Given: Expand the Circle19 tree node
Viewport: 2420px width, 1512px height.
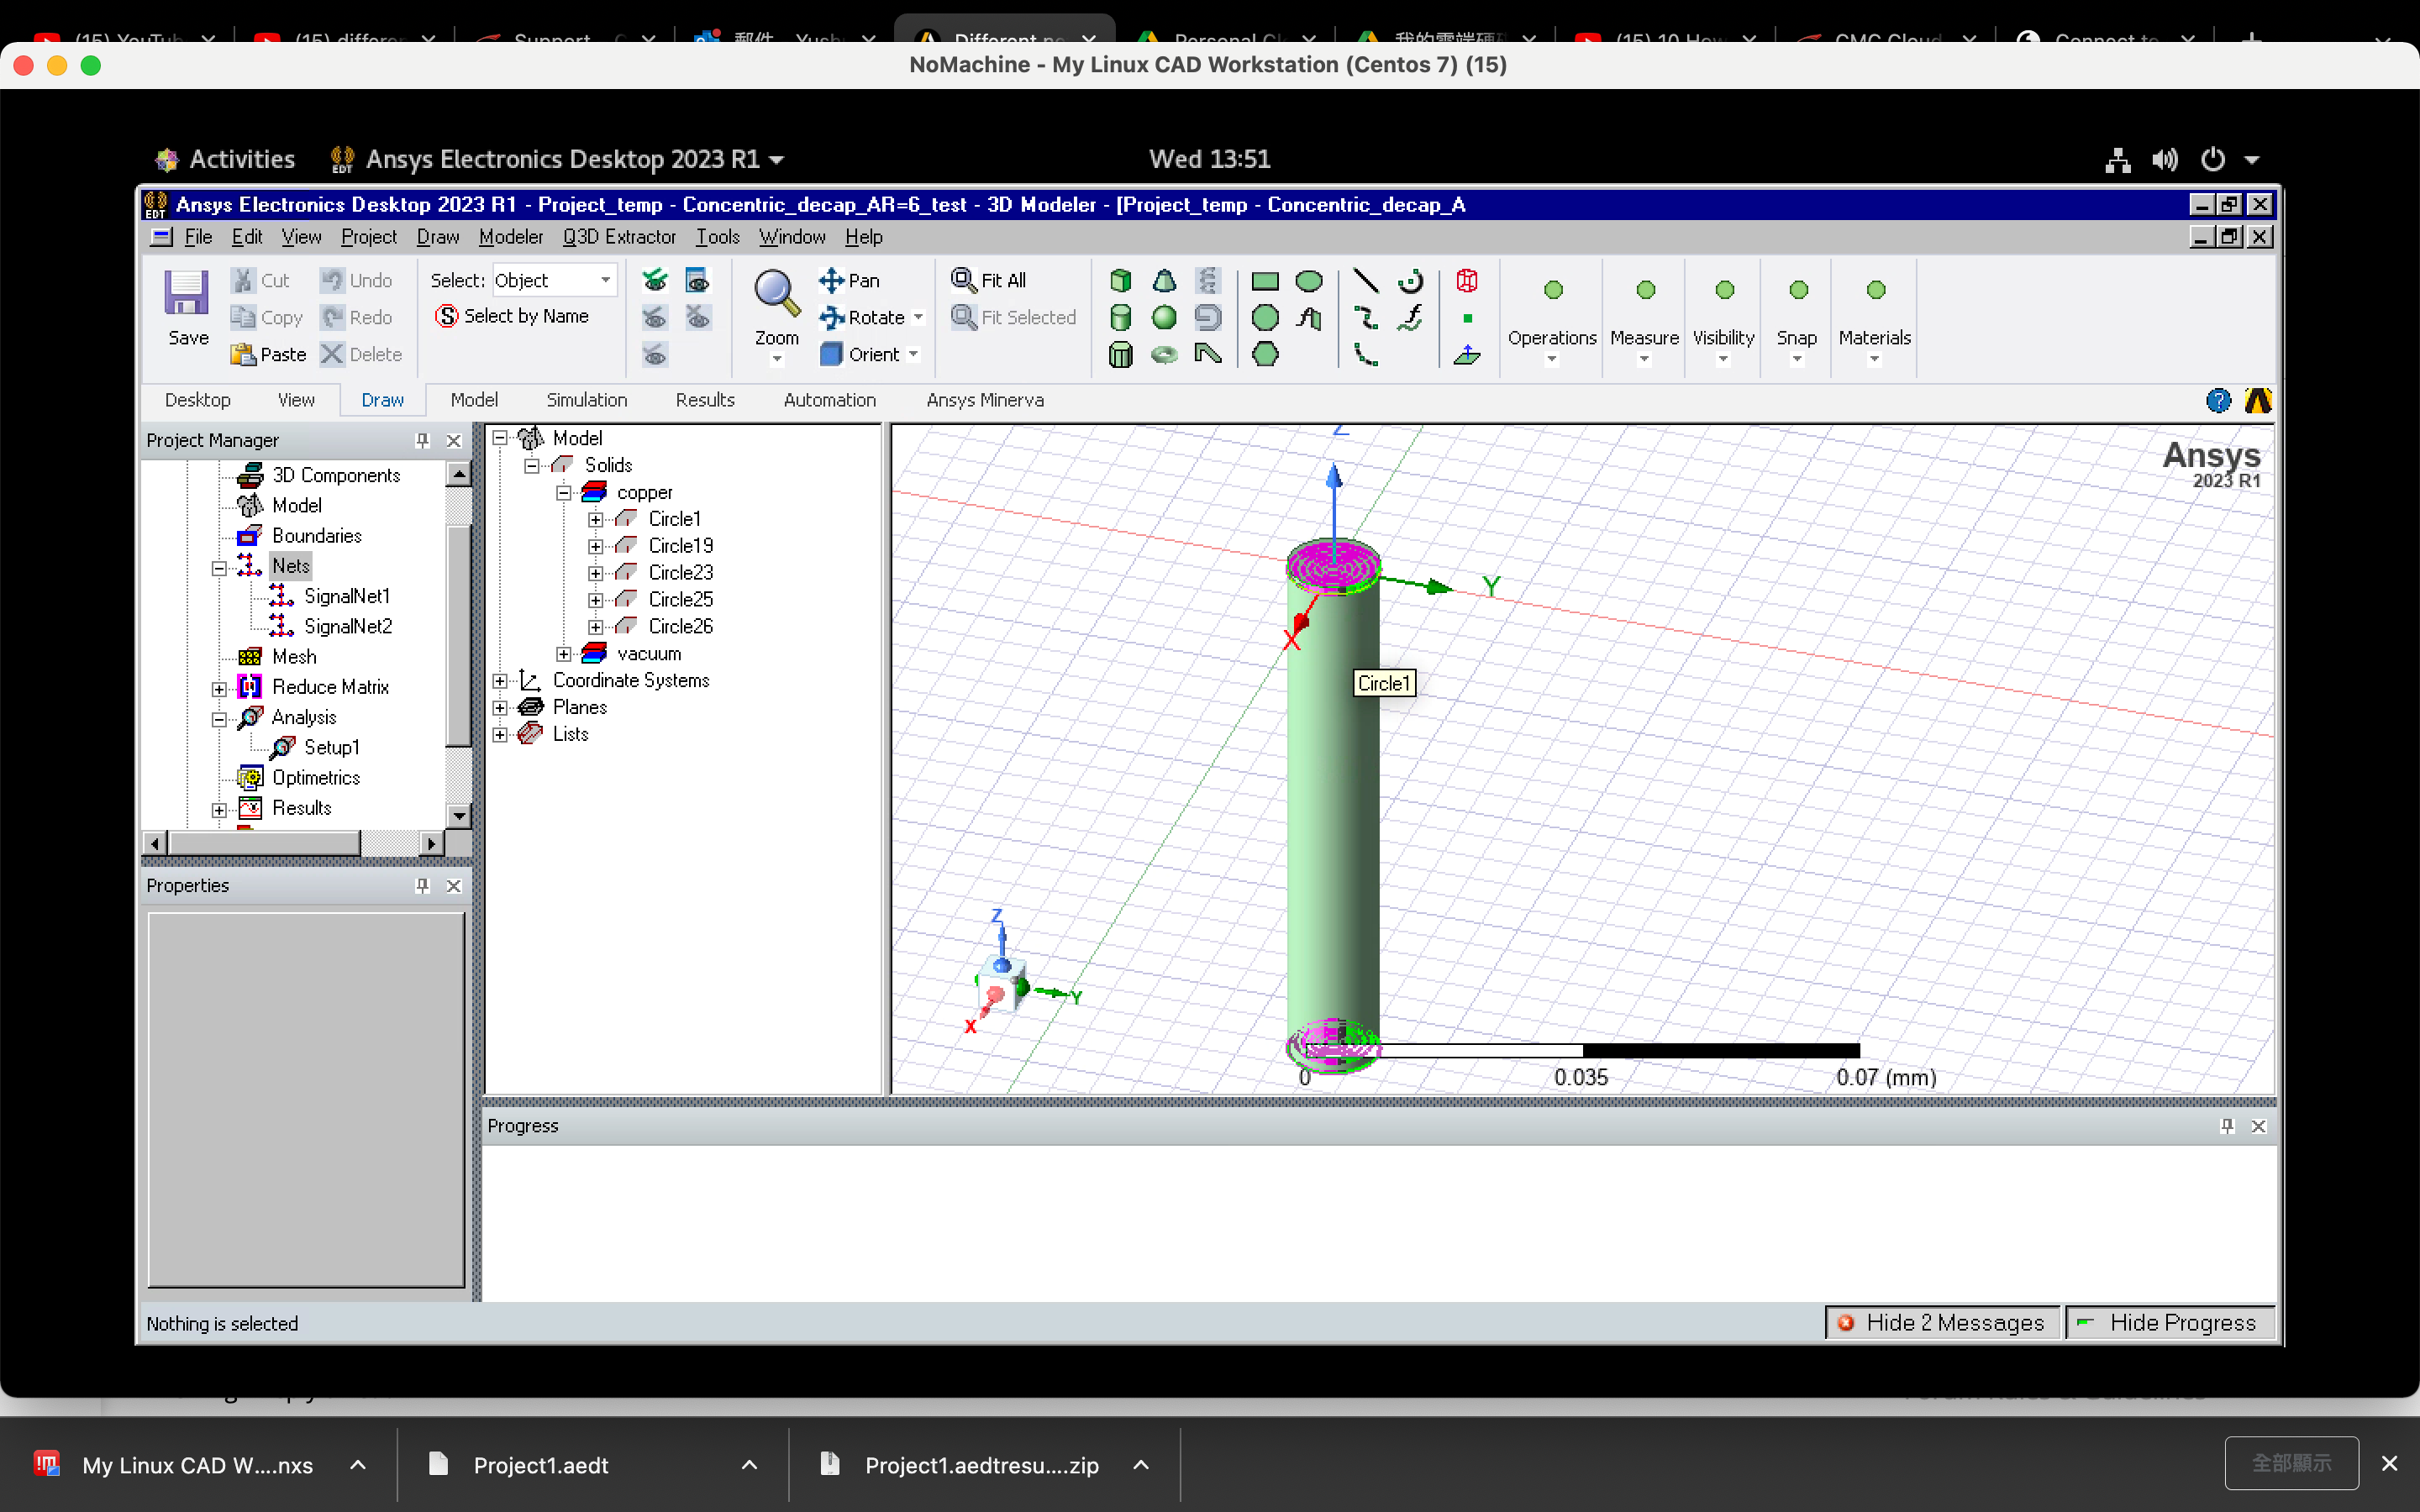Looking at the screenshot, I should (596, 547).
